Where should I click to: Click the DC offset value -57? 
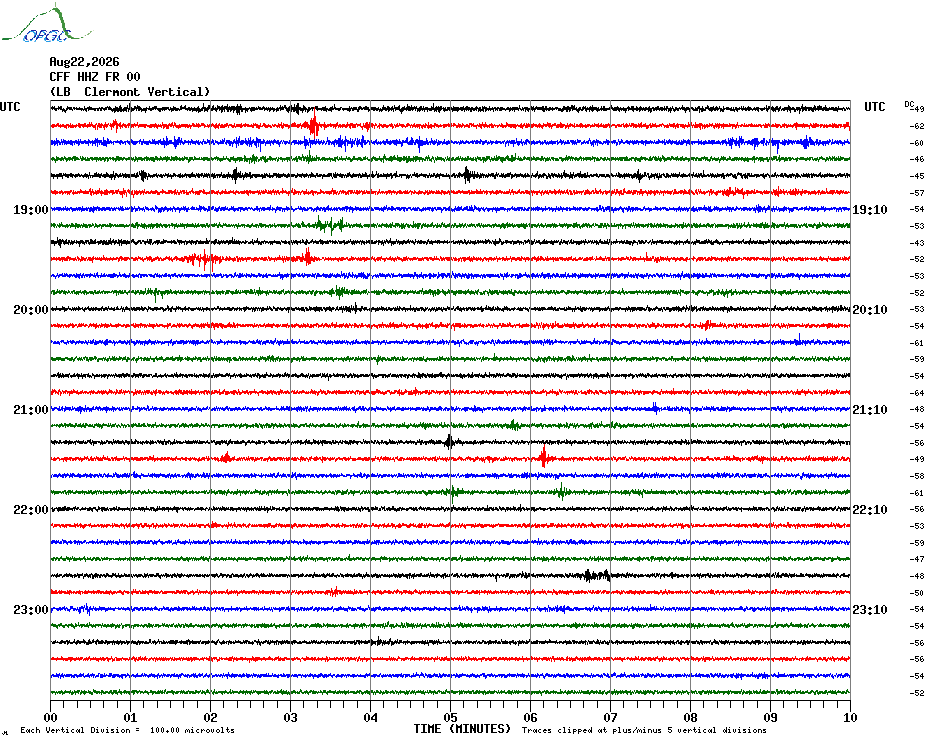point(917,193)
